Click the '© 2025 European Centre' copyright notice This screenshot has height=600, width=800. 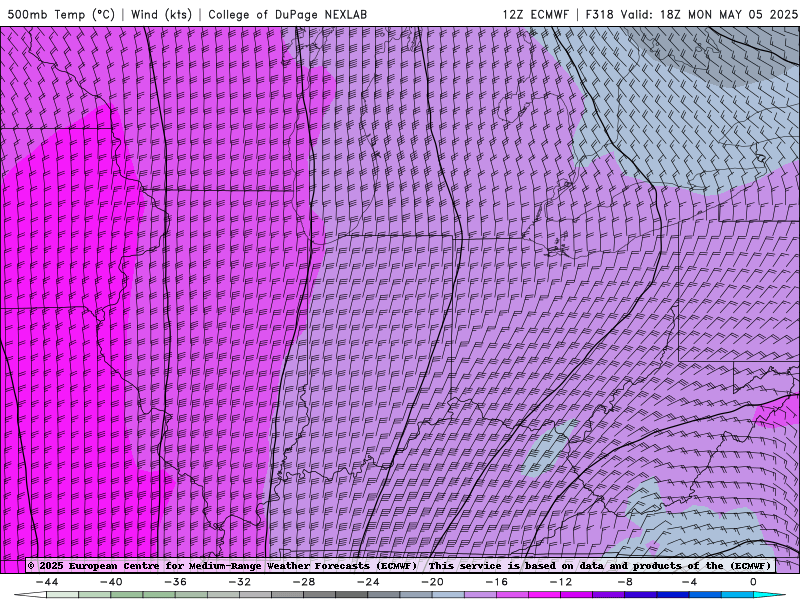coord(95,566)
